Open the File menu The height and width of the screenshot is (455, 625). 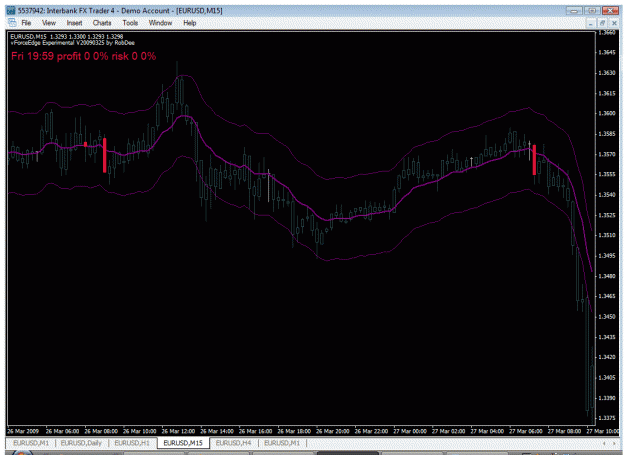click(26, 23)
